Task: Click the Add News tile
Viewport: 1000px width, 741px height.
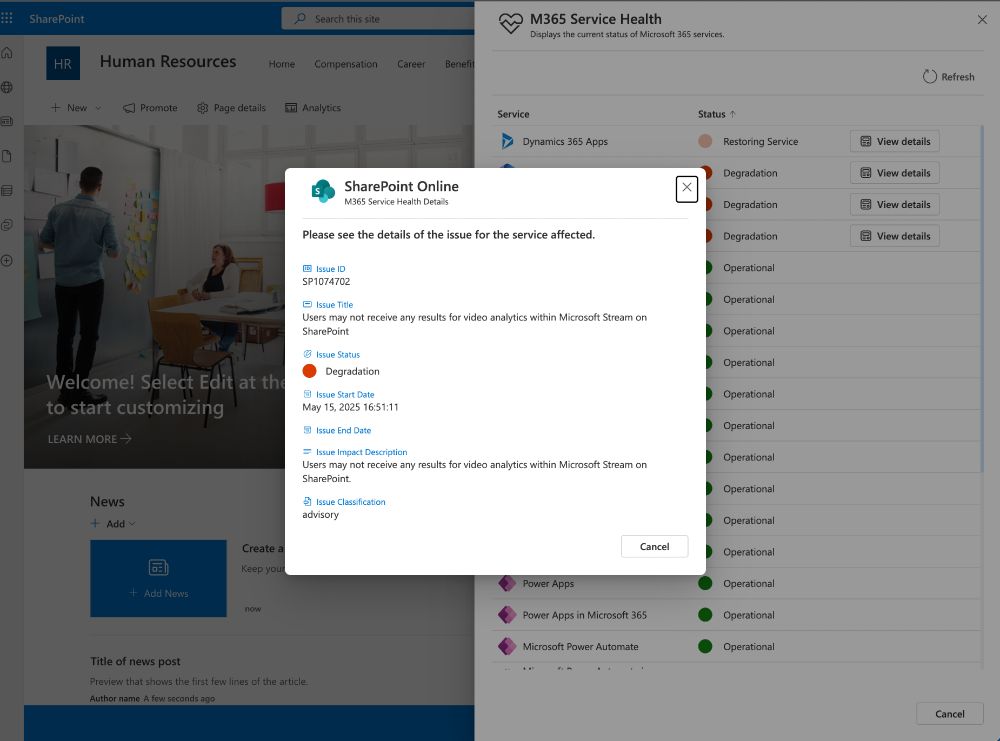Action: pyautogui.click(x=158, y=578)
